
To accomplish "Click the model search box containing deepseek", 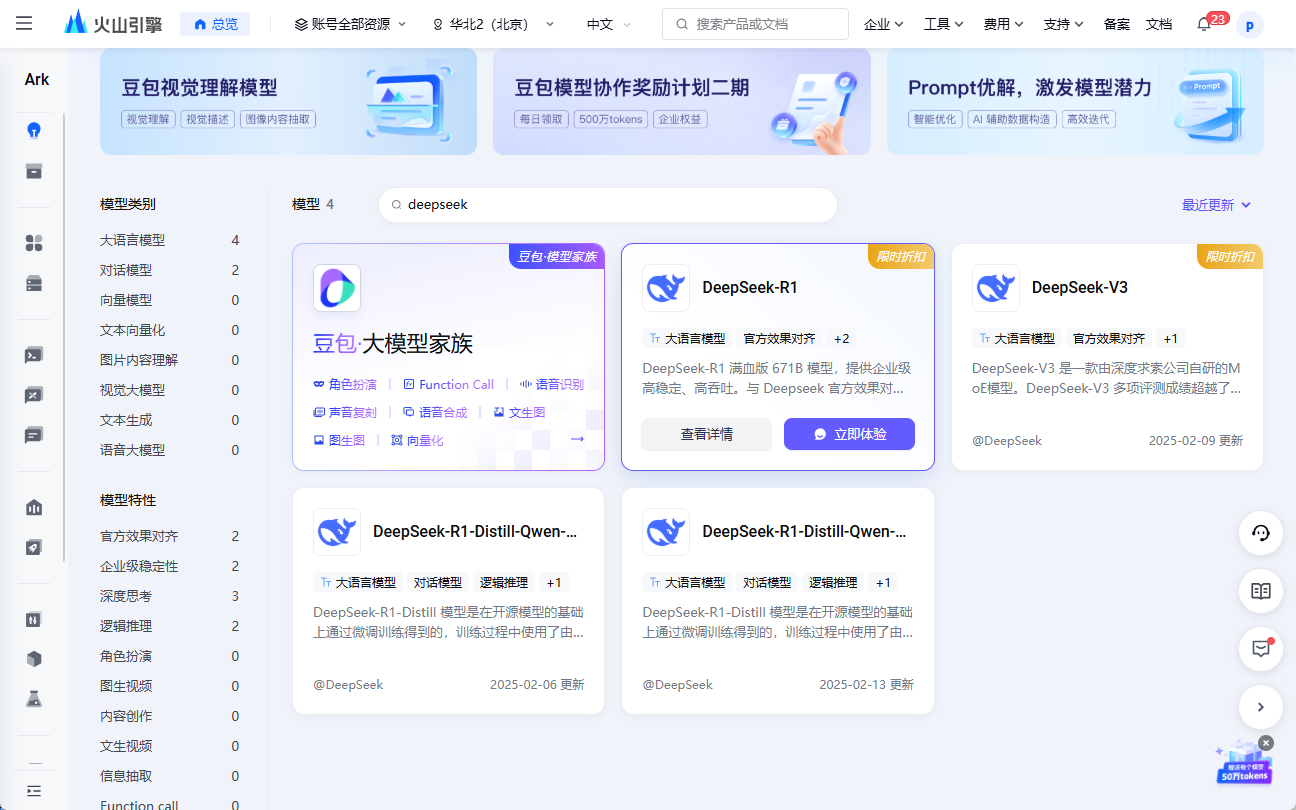I will [x=607, y=205].
